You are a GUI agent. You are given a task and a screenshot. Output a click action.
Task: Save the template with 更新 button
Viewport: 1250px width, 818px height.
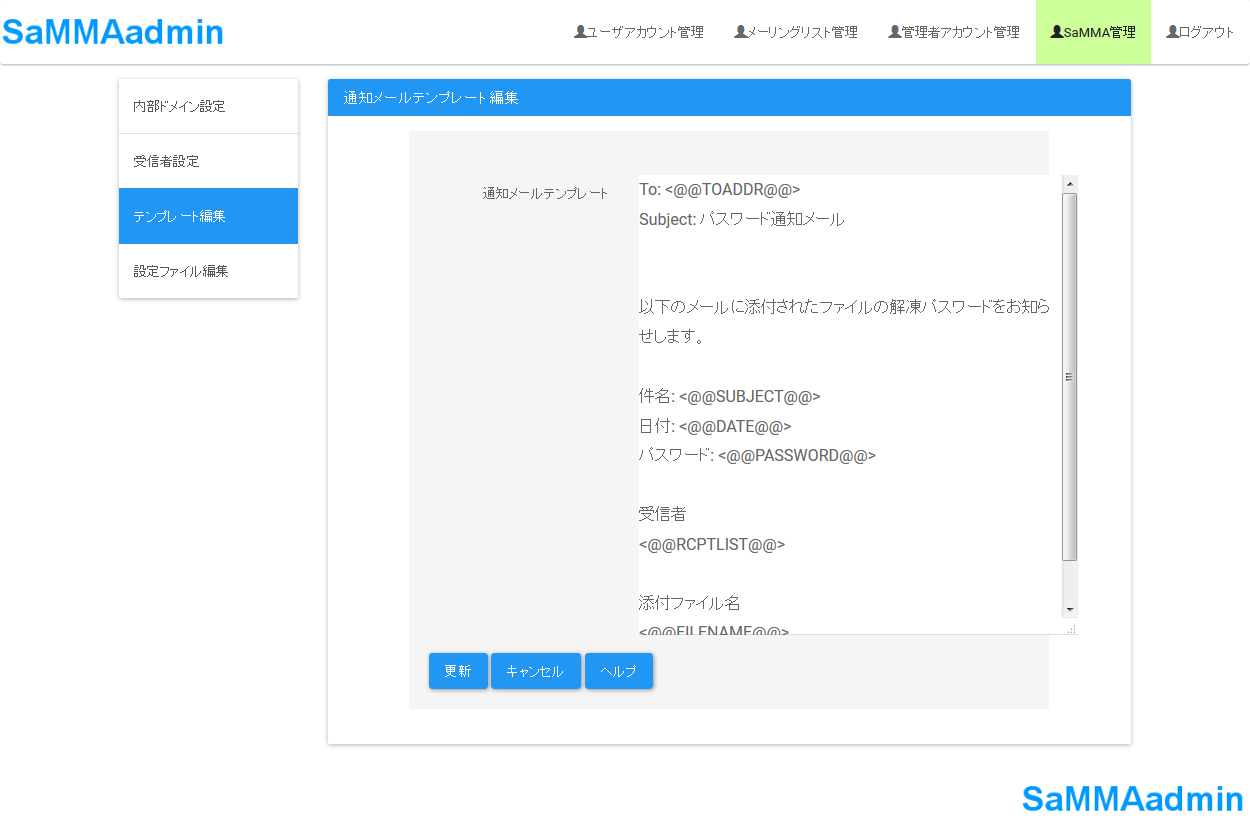point(458,671)
